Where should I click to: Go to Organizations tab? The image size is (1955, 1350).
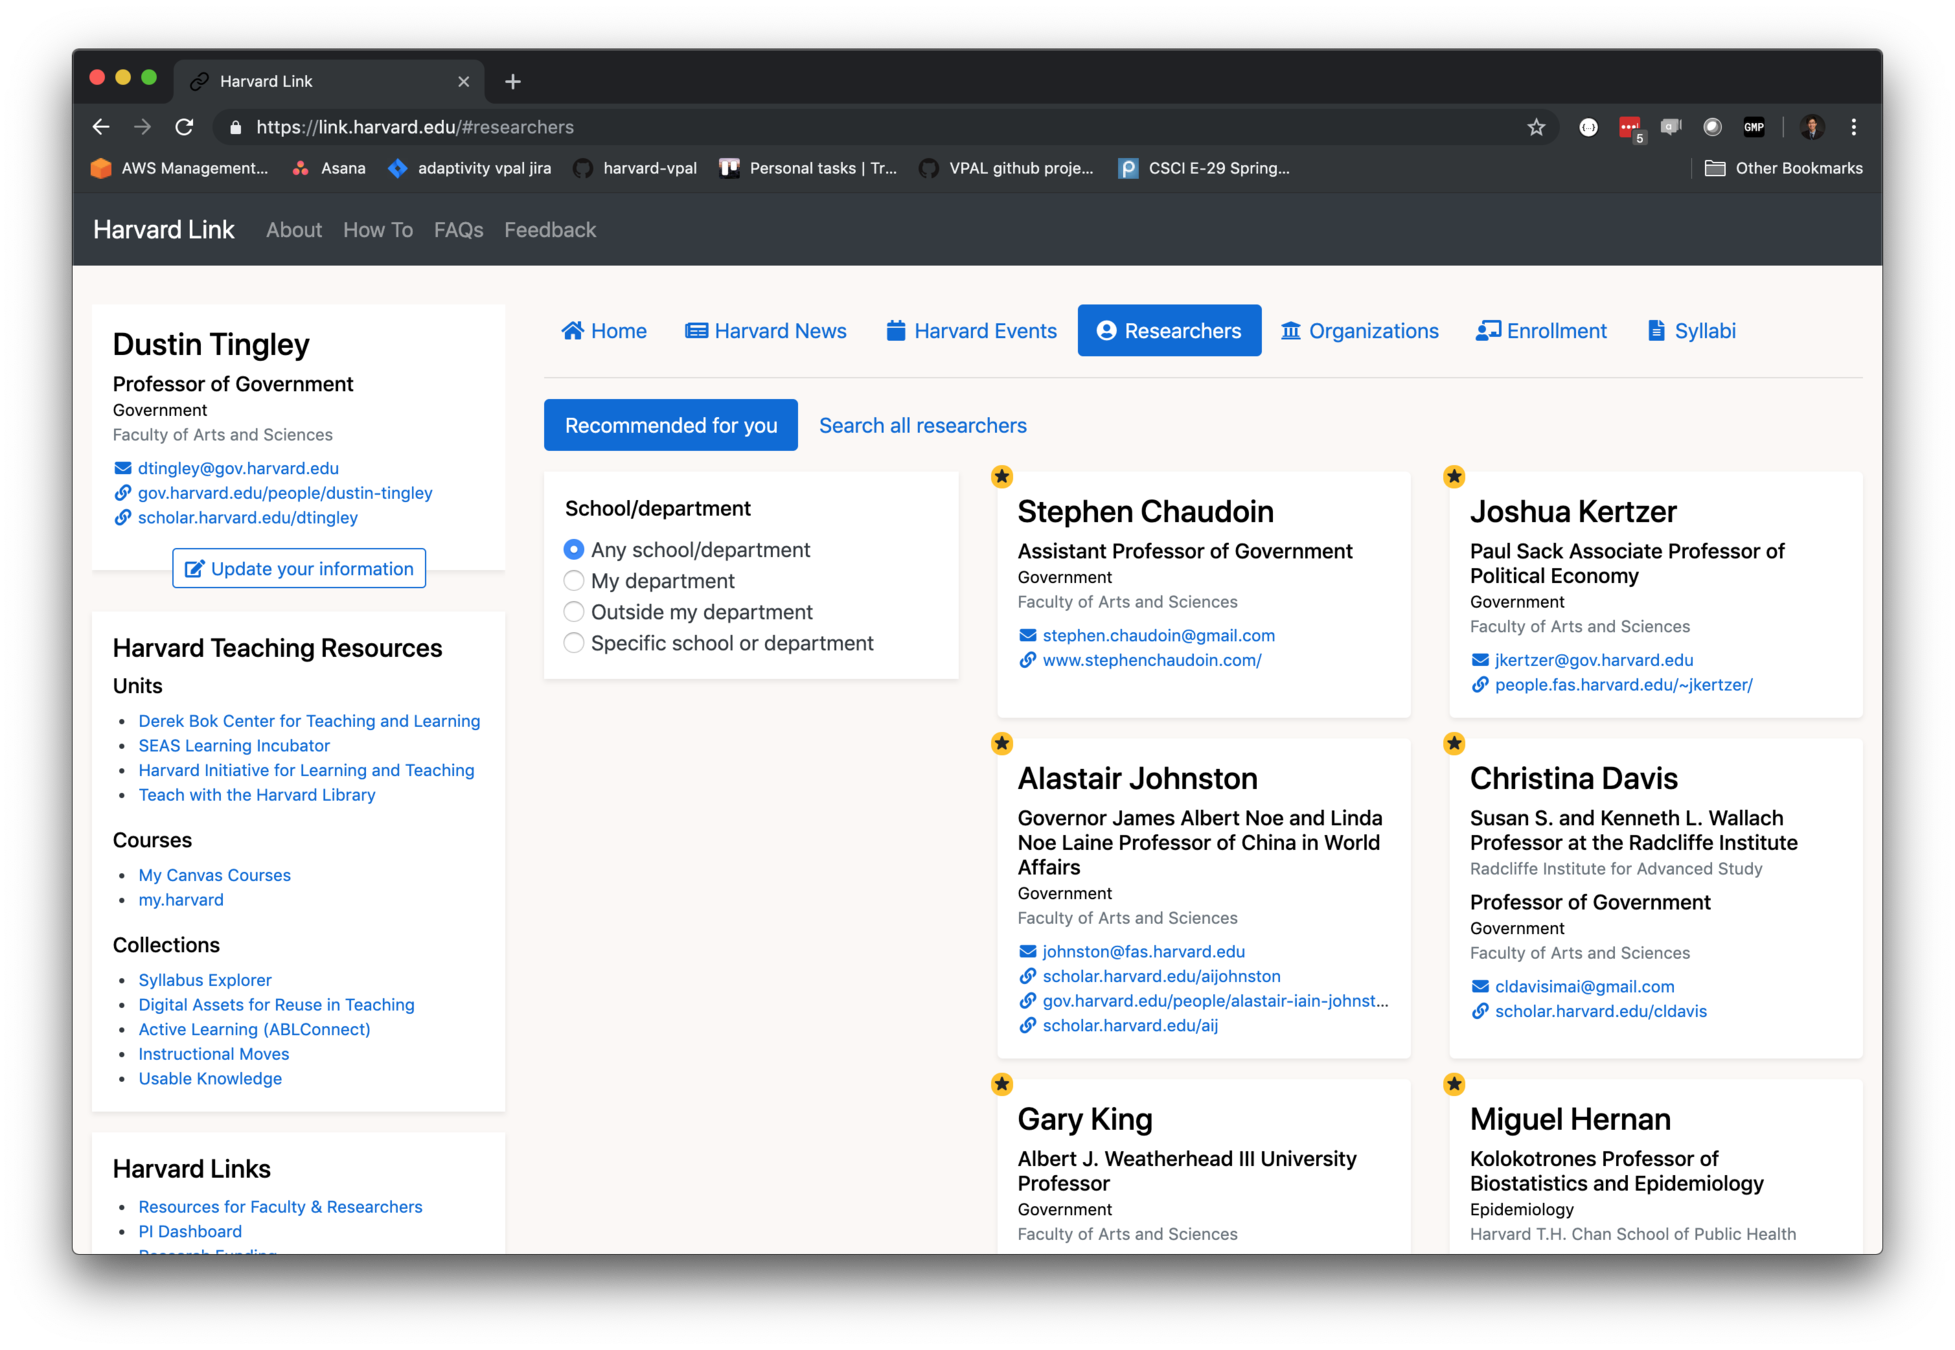(1360, 331)
